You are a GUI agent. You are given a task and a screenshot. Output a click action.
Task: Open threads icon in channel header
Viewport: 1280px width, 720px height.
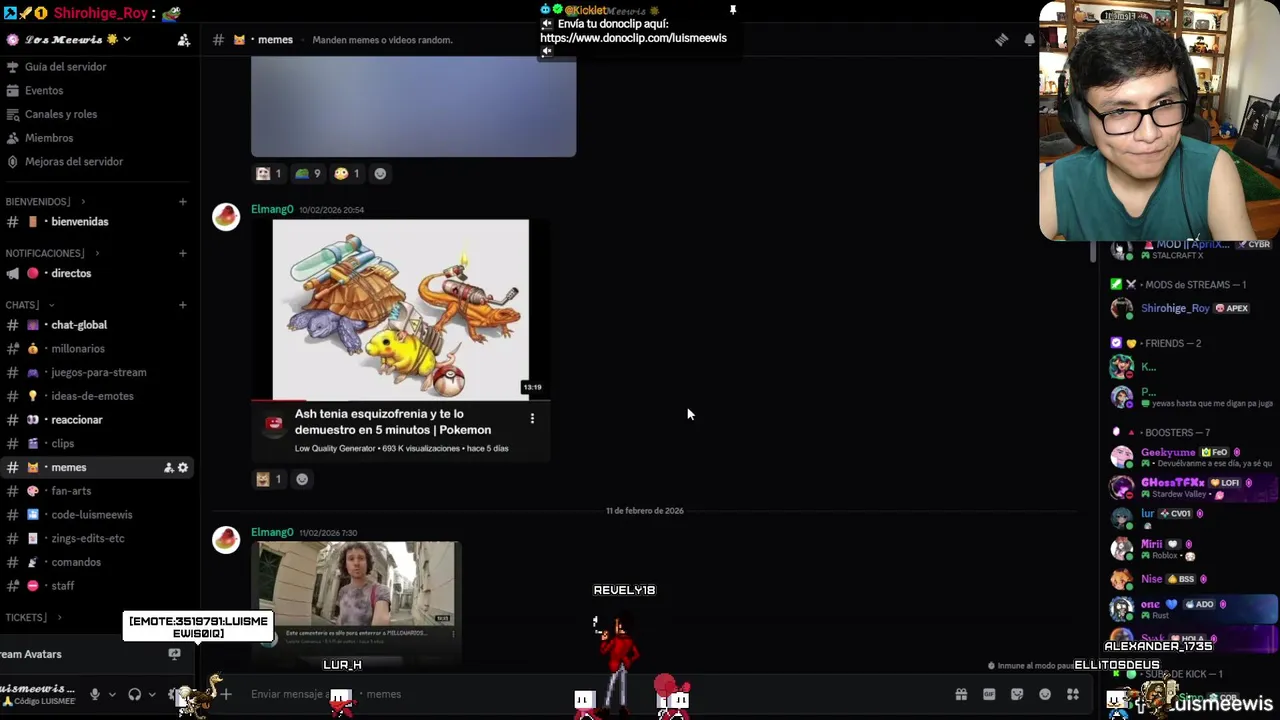click(x=1001, y=40)
